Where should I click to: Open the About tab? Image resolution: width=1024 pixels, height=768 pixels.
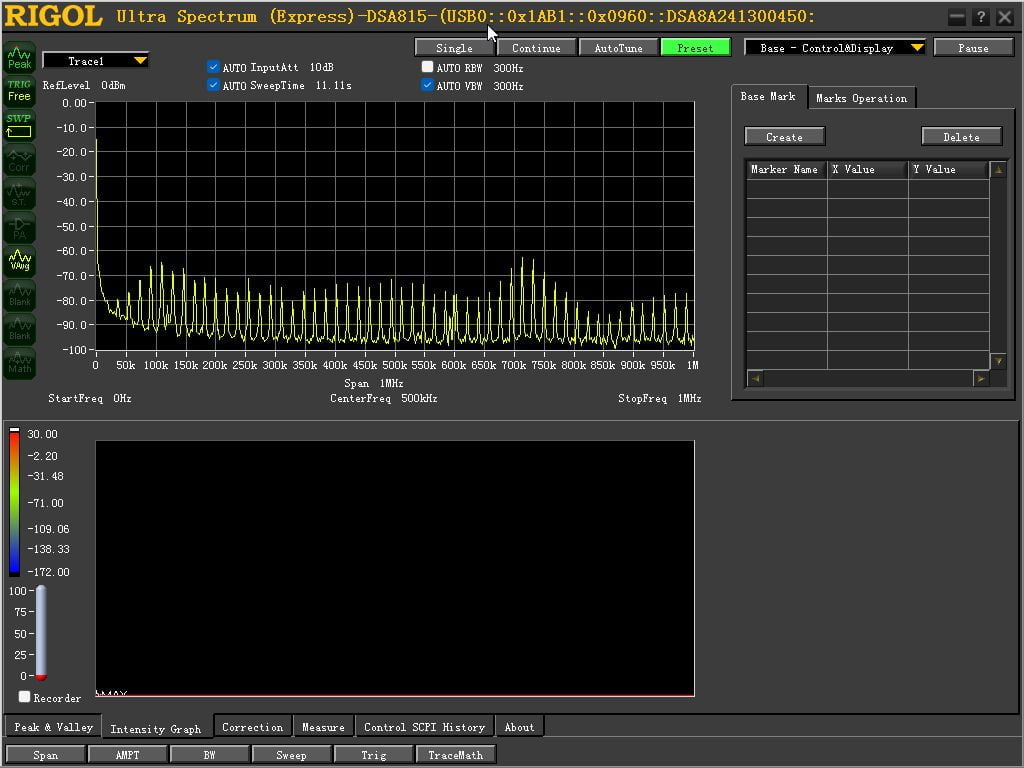coord(519,727)
